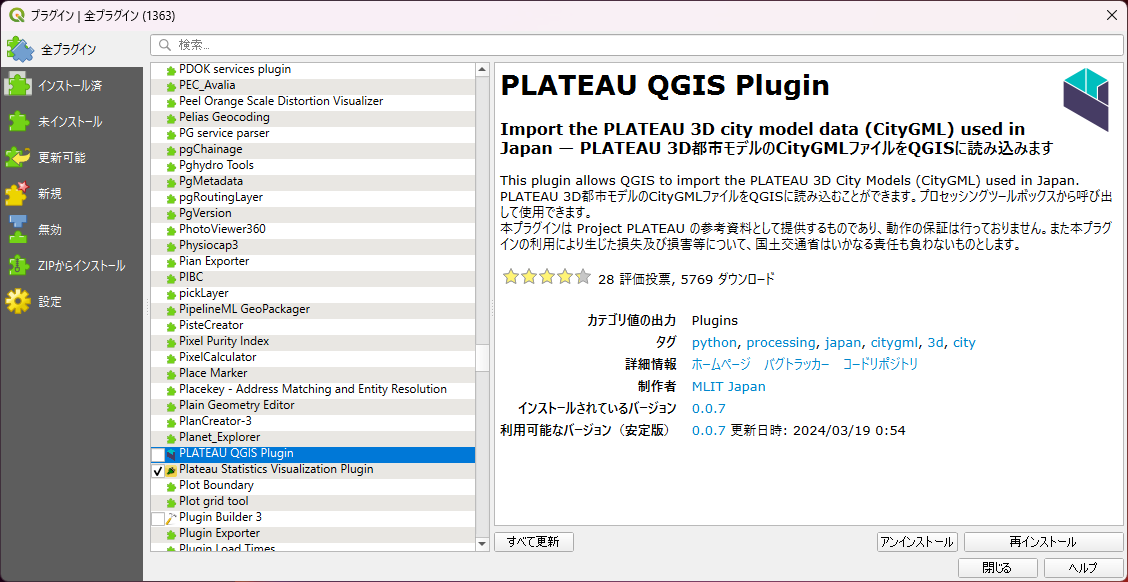The image size is (1128, 582).
Task: Click the MLIT Japan author link
Action: tap(729, 386)
